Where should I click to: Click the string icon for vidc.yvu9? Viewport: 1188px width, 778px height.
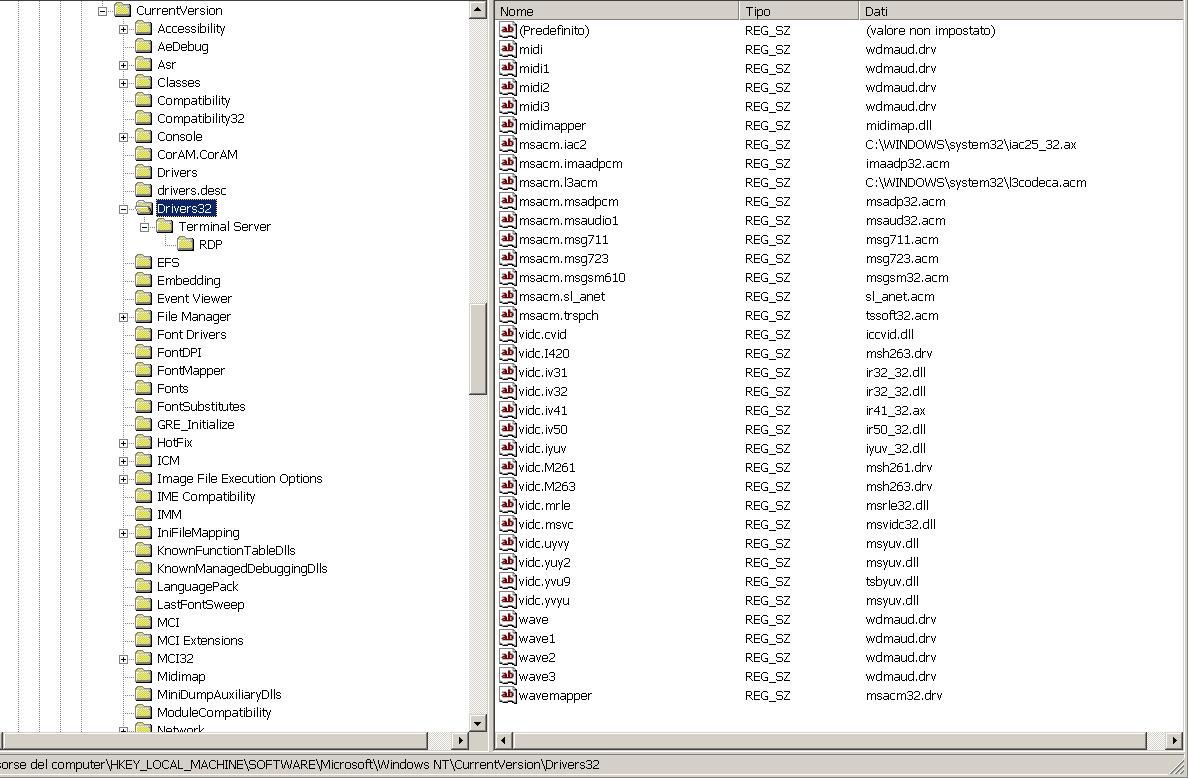[x=508, y=581]
